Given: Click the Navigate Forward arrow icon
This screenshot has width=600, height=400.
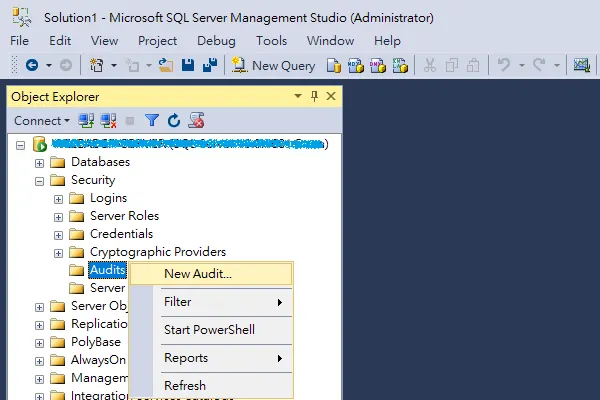Looking at the screenshot, I should 66,65.
